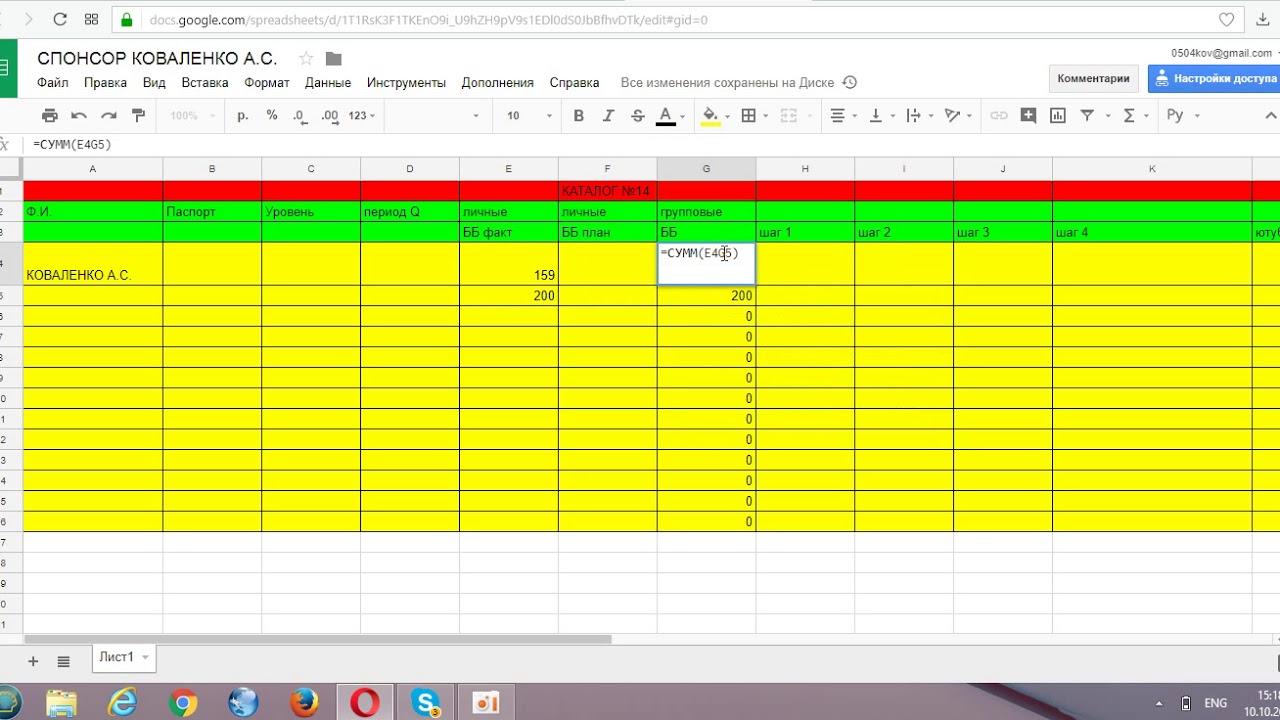Select the Лист1 sheet tab
1280x720 pixels.
coord(124,657)
